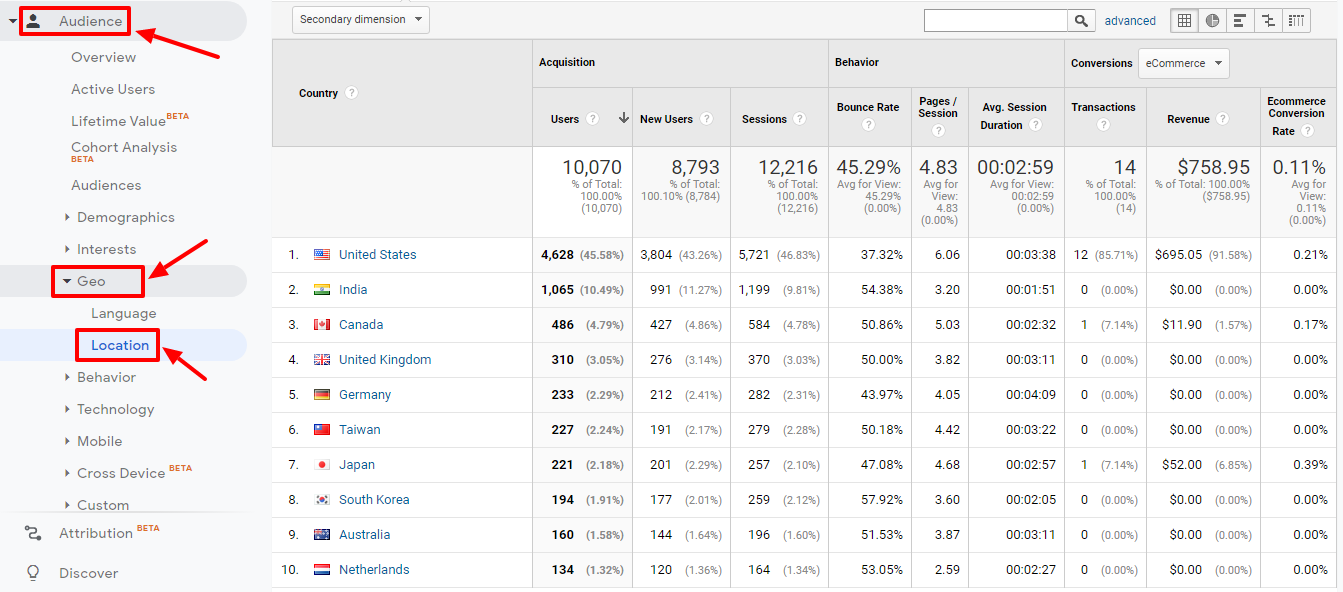Open the United States country link
This screenshot has height=592, width=1343.
377,255
